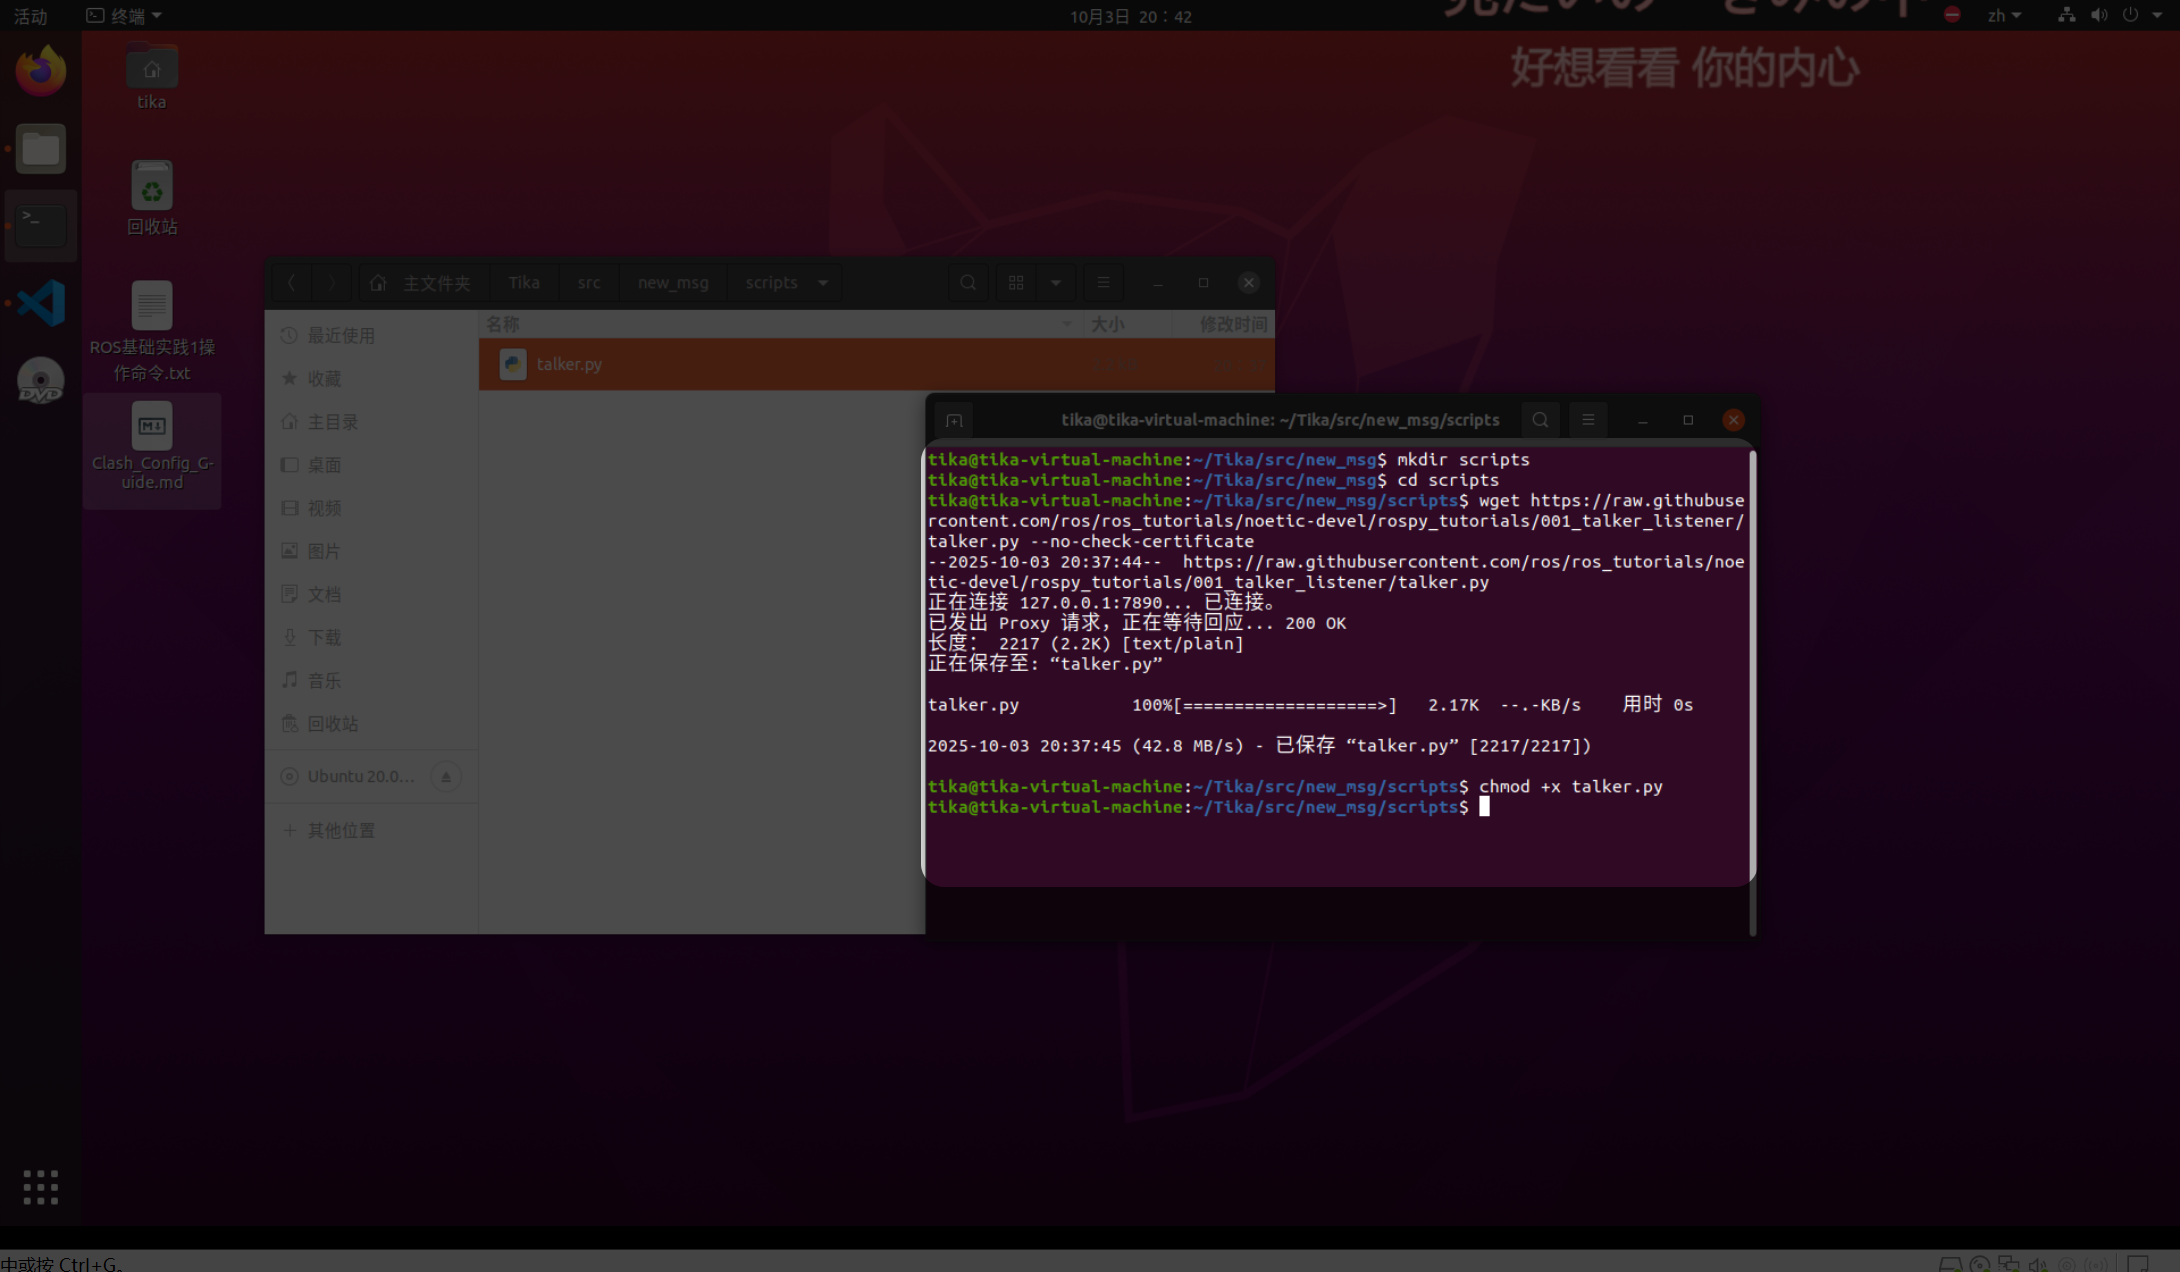Screen dimensions: 2180x1272
Task: Eject the Ubuntu 20.0 disc
Action: (446, 777)
